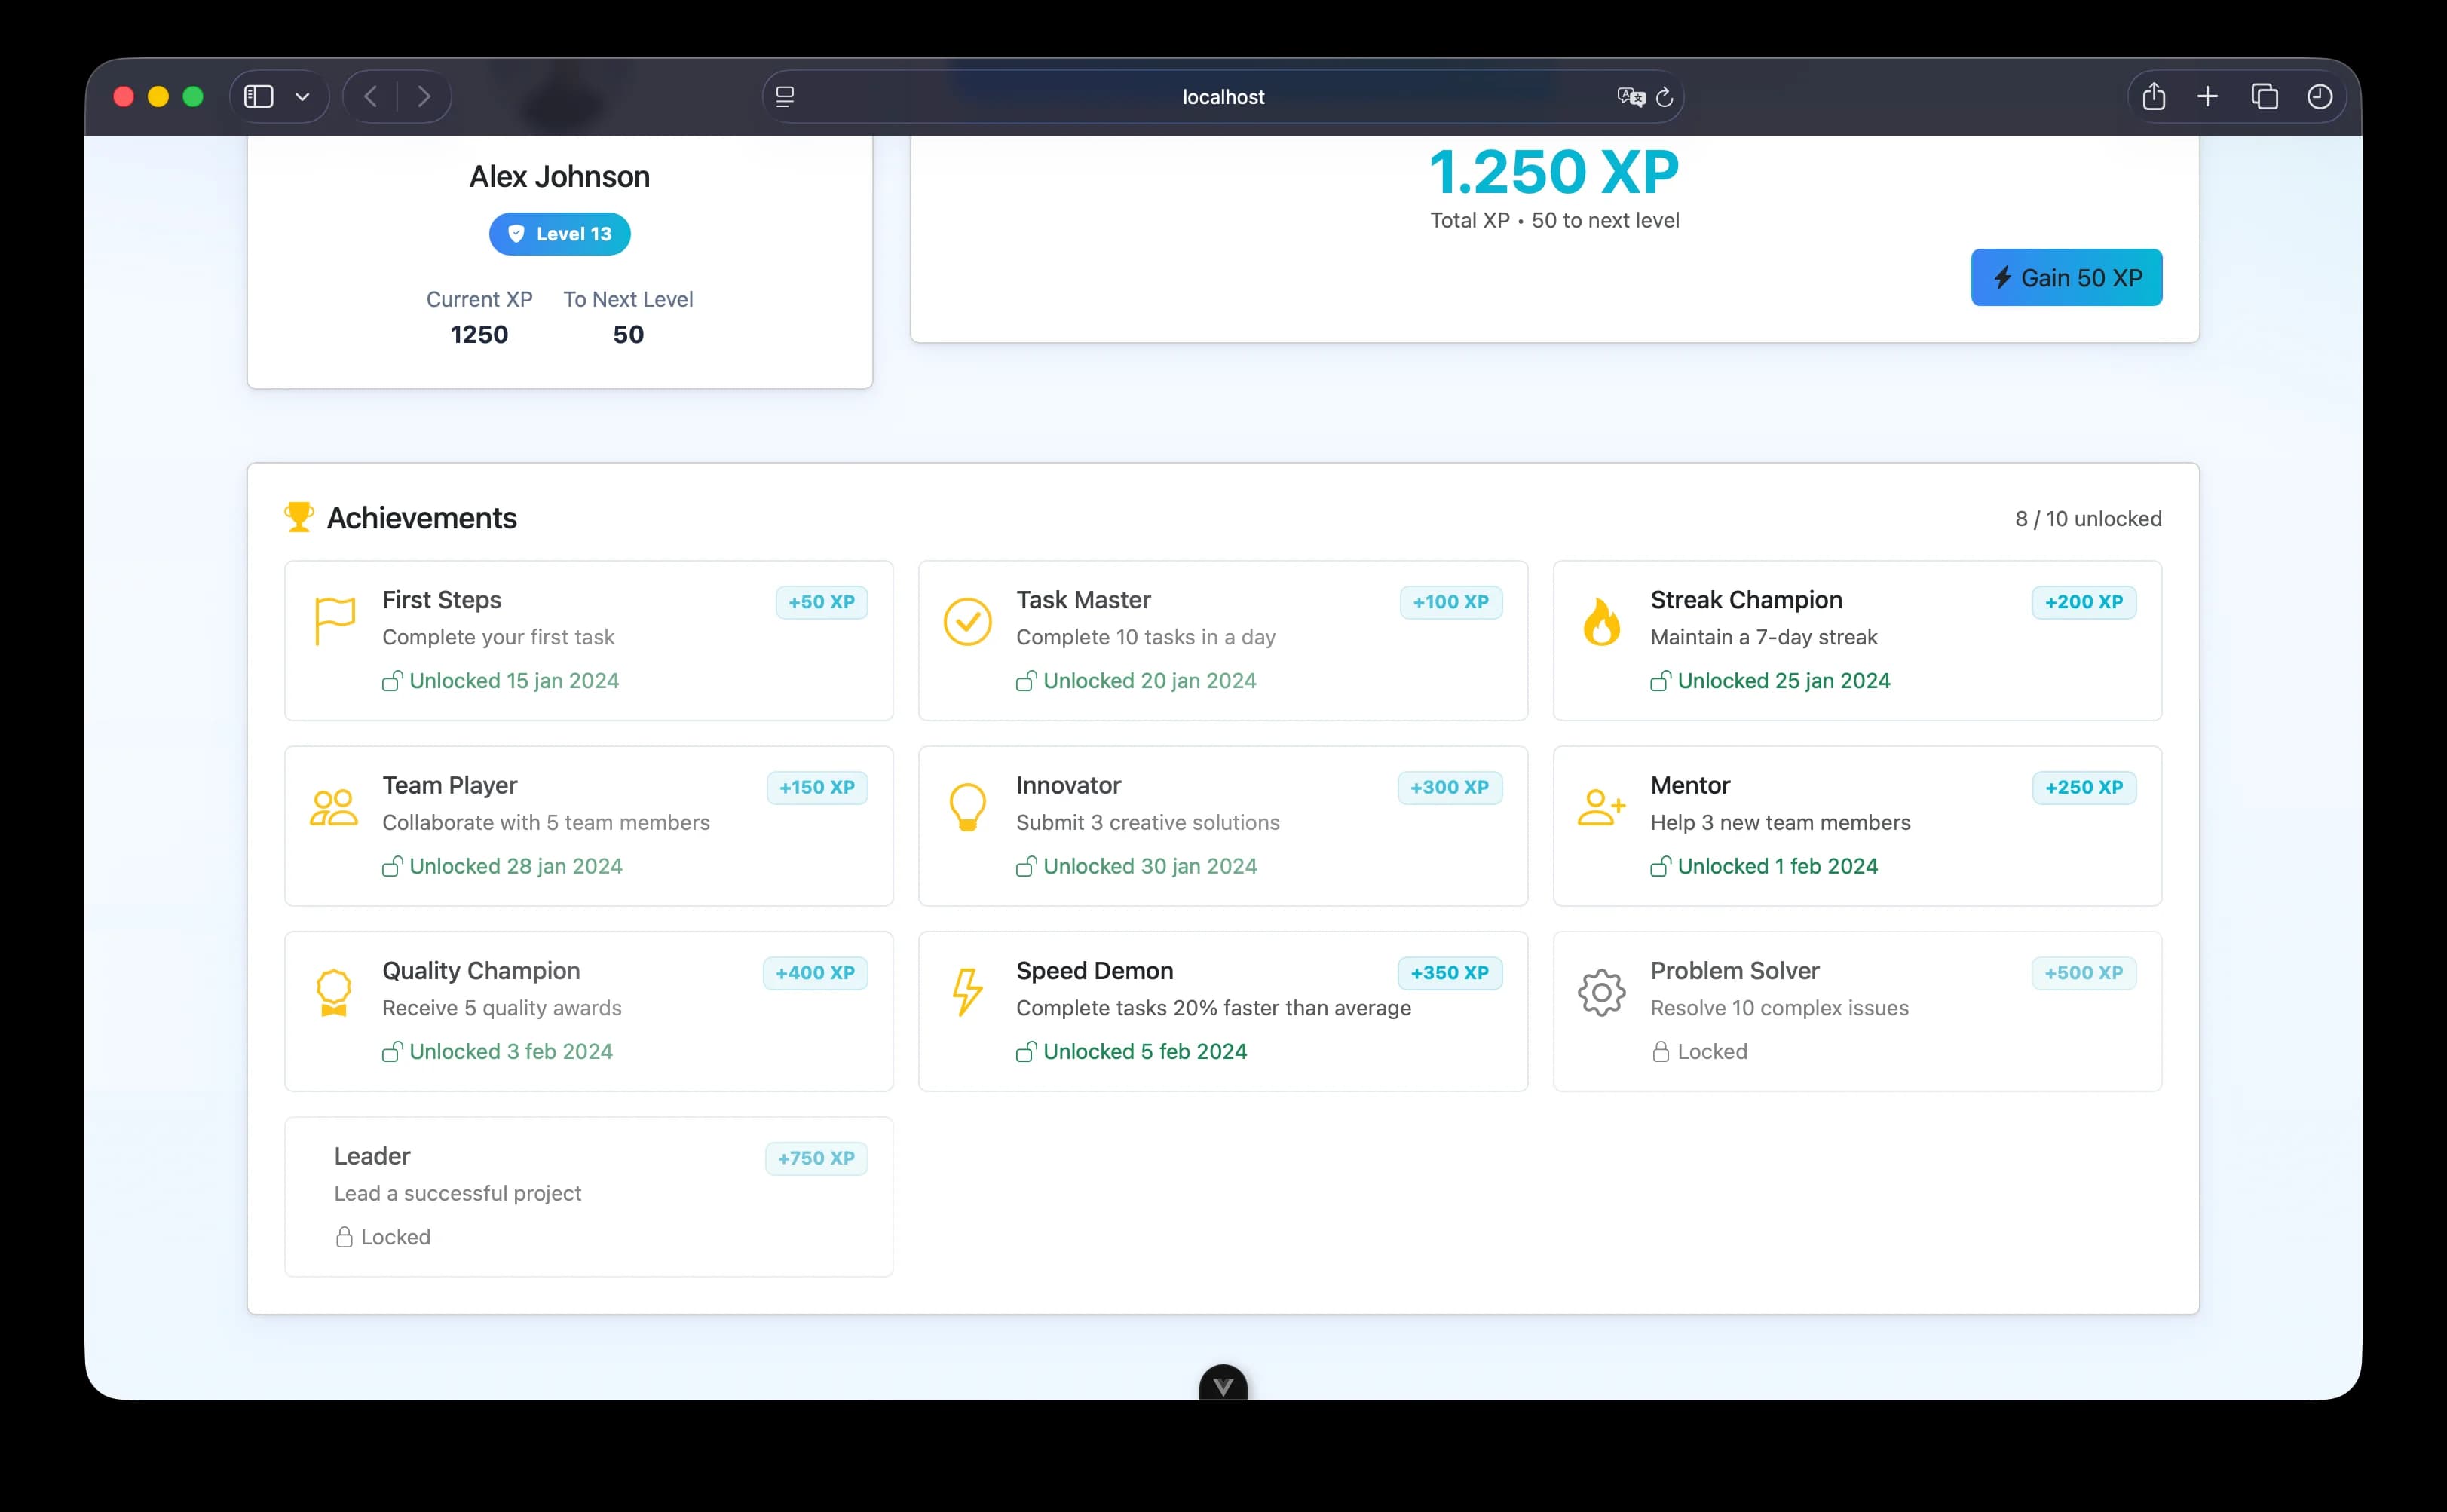
Task: Click the add-person icon on Mentor achievement
Action: pyautogui.click(x=1601, y=806)
